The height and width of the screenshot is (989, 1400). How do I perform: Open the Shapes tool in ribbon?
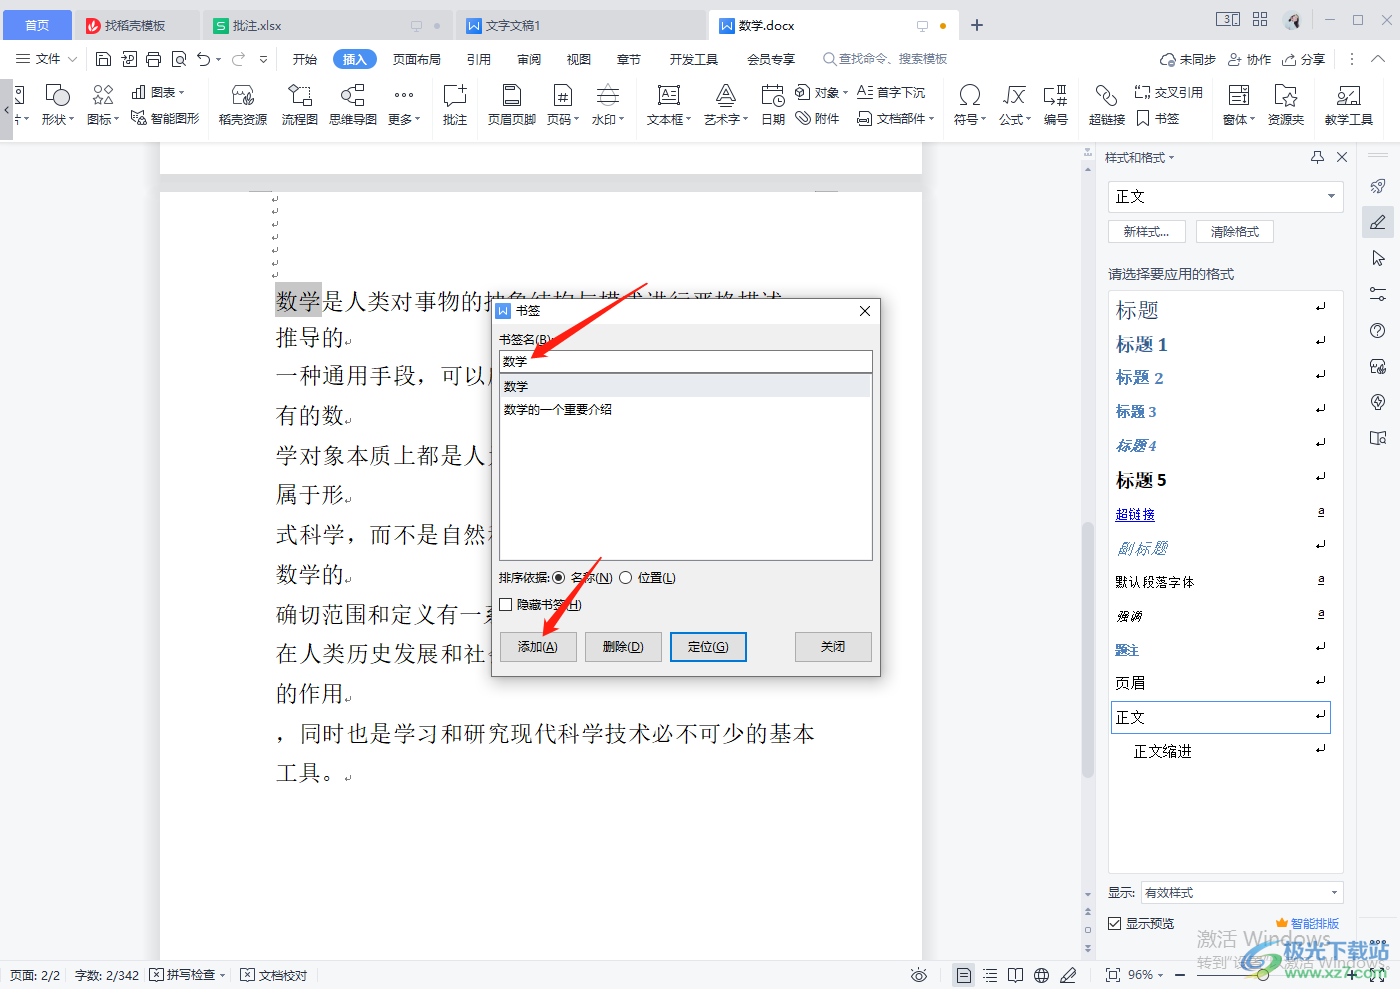click(57, 104)
